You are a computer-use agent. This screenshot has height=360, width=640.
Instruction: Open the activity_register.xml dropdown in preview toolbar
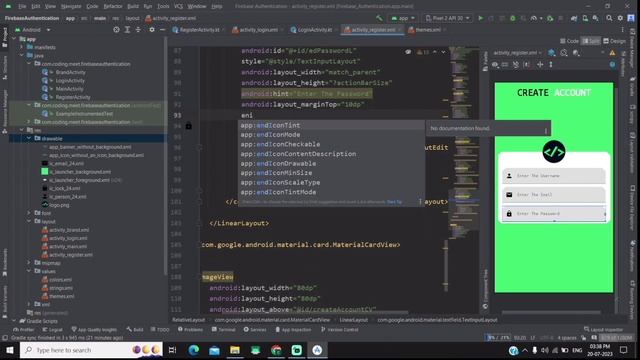coord(517,53)
